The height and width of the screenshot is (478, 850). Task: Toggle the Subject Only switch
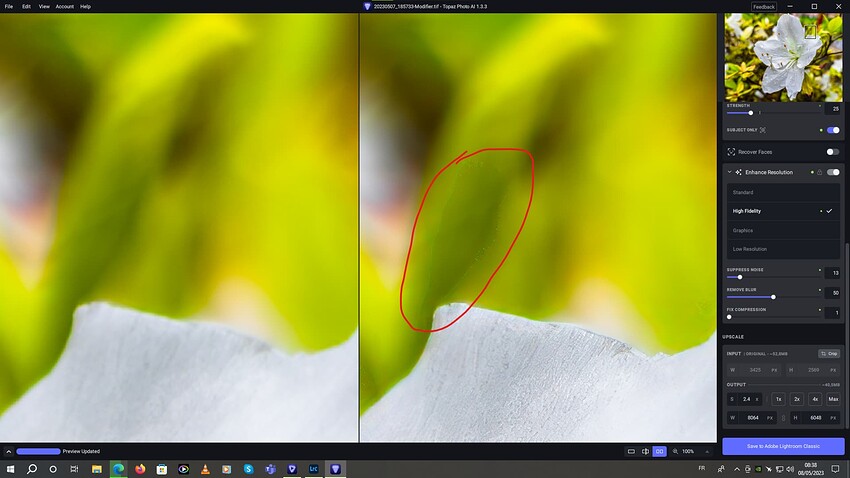[x=832, y=130]
